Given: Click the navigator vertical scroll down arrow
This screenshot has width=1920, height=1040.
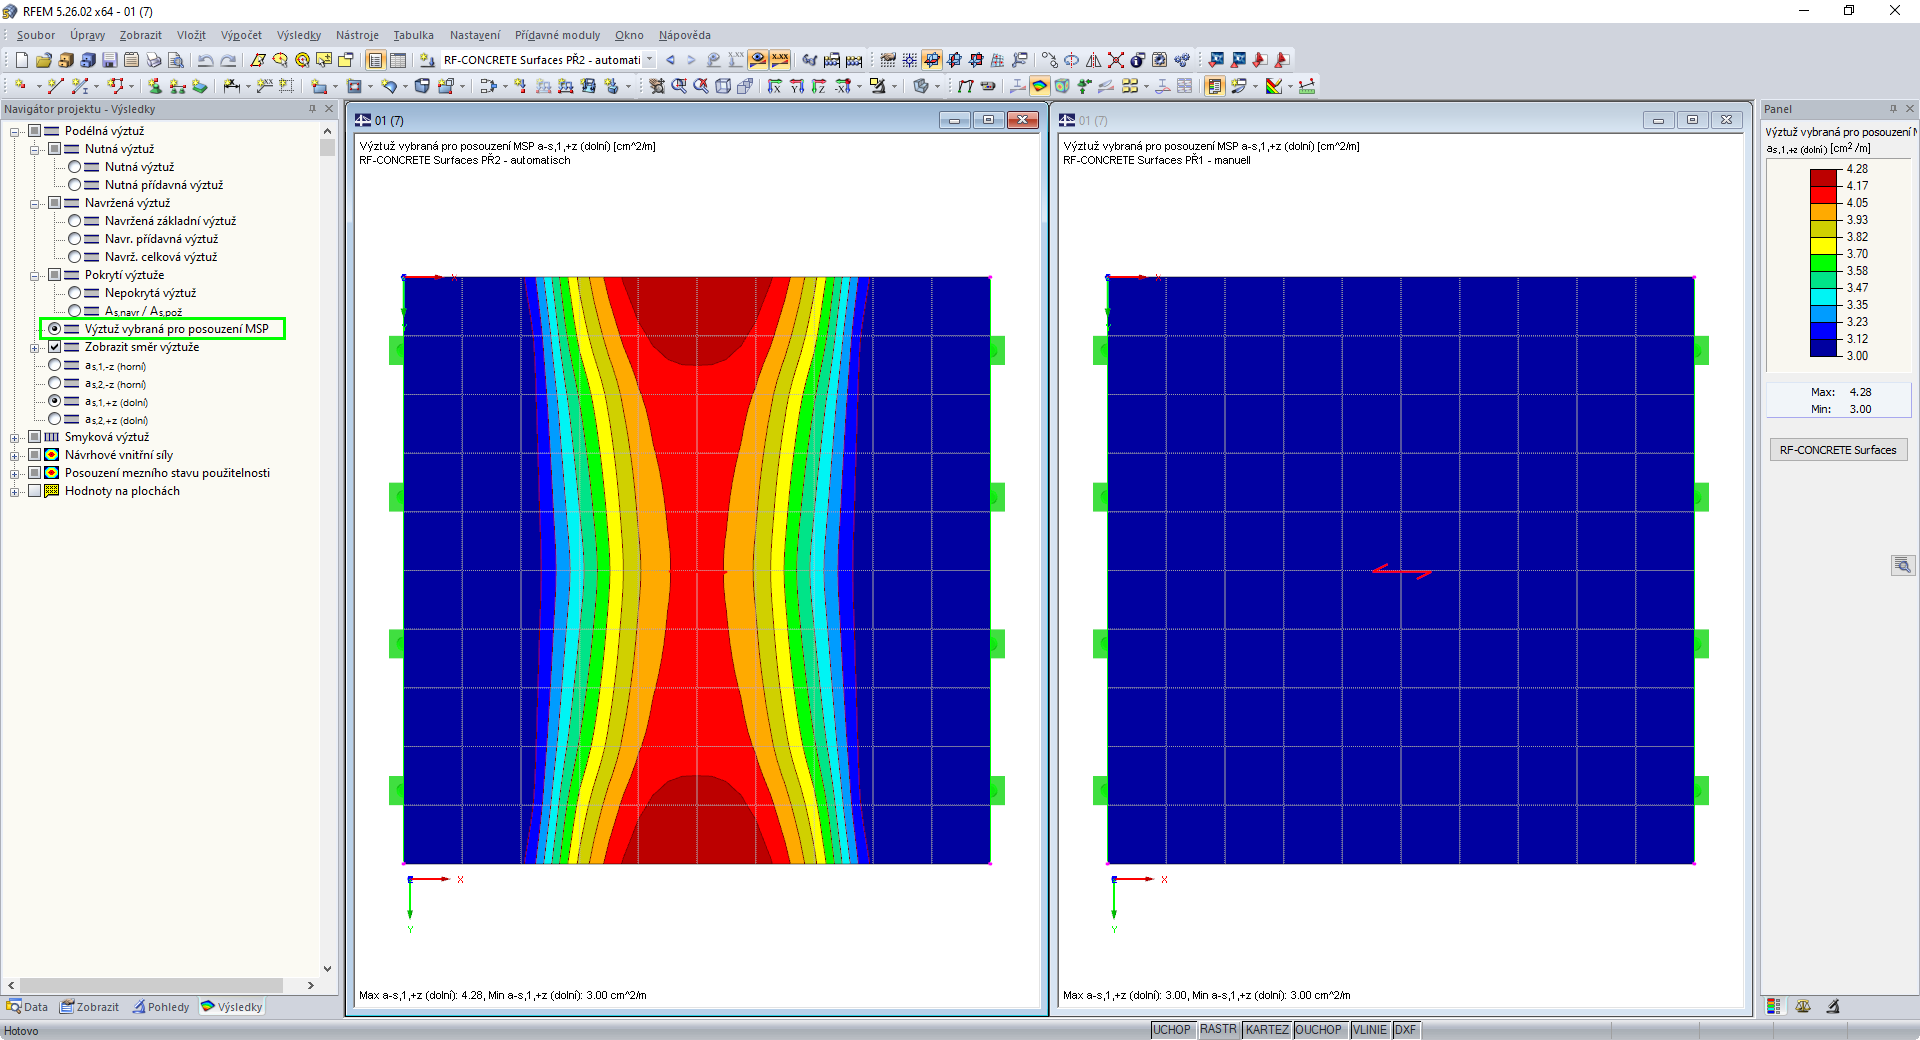Looking at the screenshot, I should [x=327, y=968].
